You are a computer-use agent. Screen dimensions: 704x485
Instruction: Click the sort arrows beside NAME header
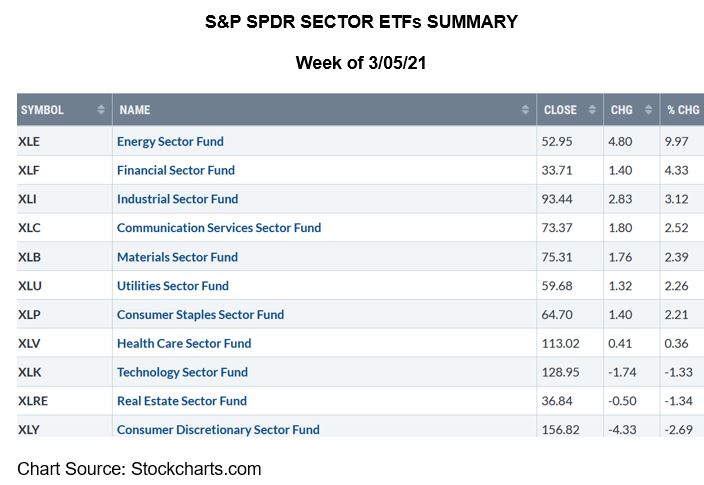526,110
